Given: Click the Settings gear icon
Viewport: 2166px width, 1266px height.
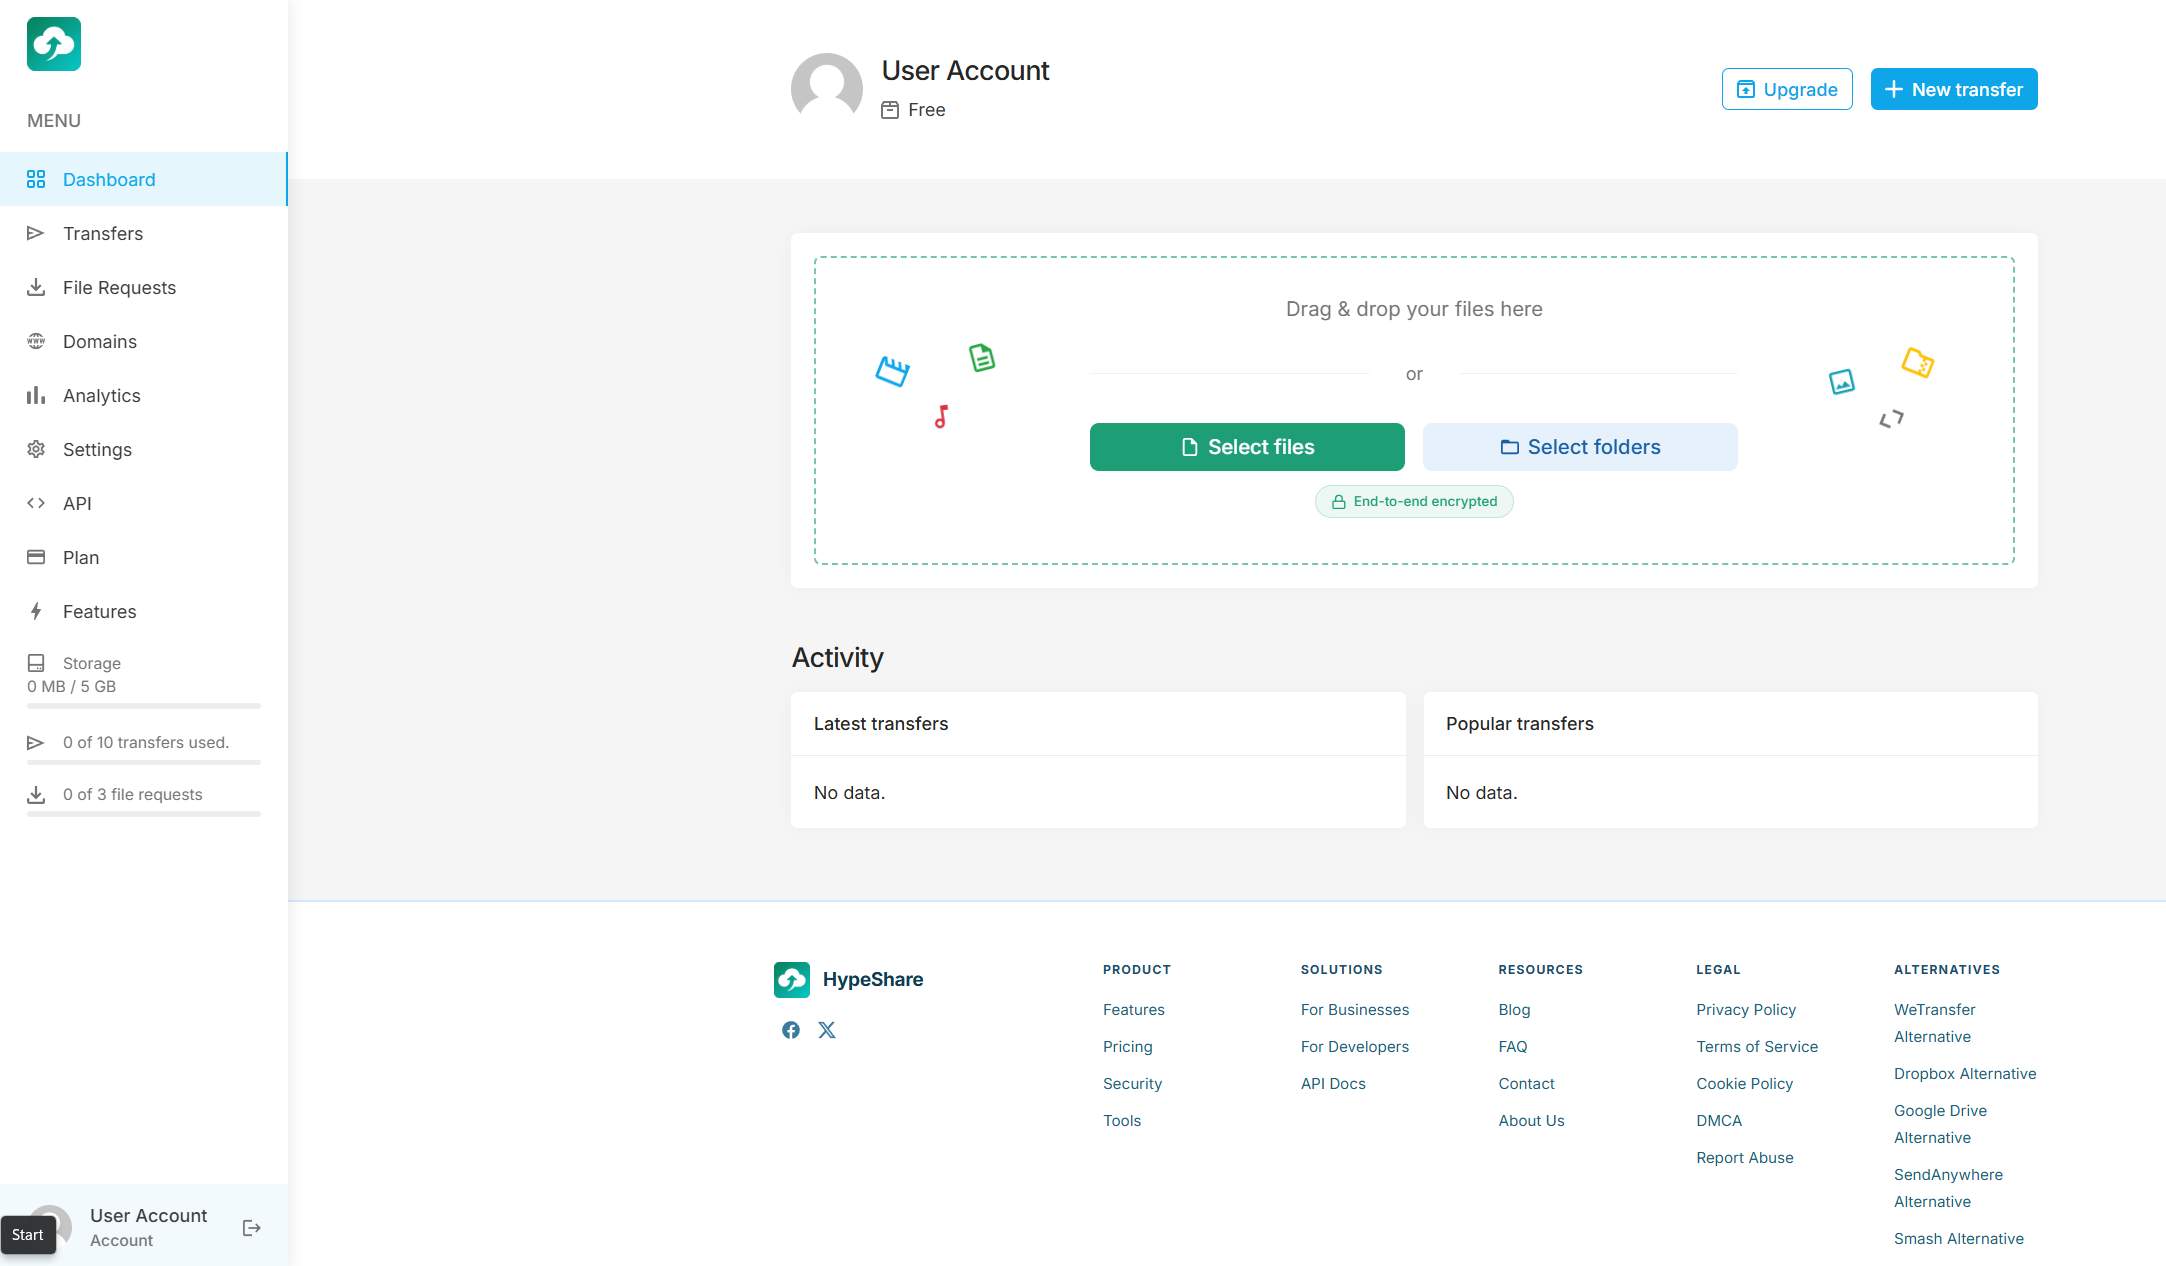Looking at the screenshot, I should (x=36, y=449).
